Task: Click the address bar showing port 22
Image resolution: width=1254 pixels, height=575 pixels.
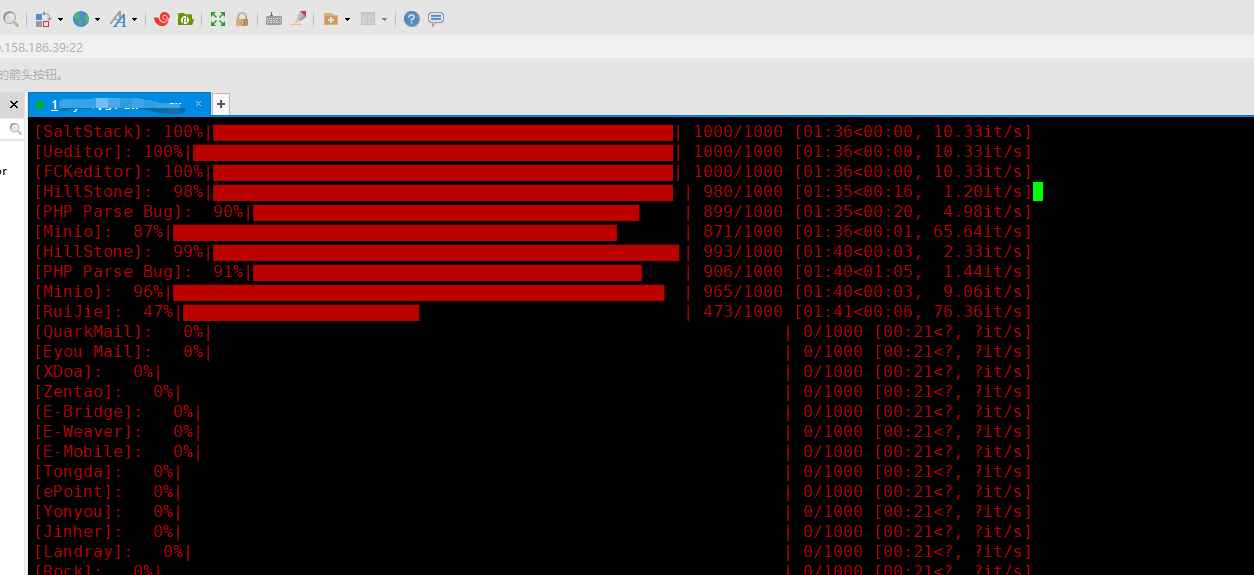Action: (627, 47)
